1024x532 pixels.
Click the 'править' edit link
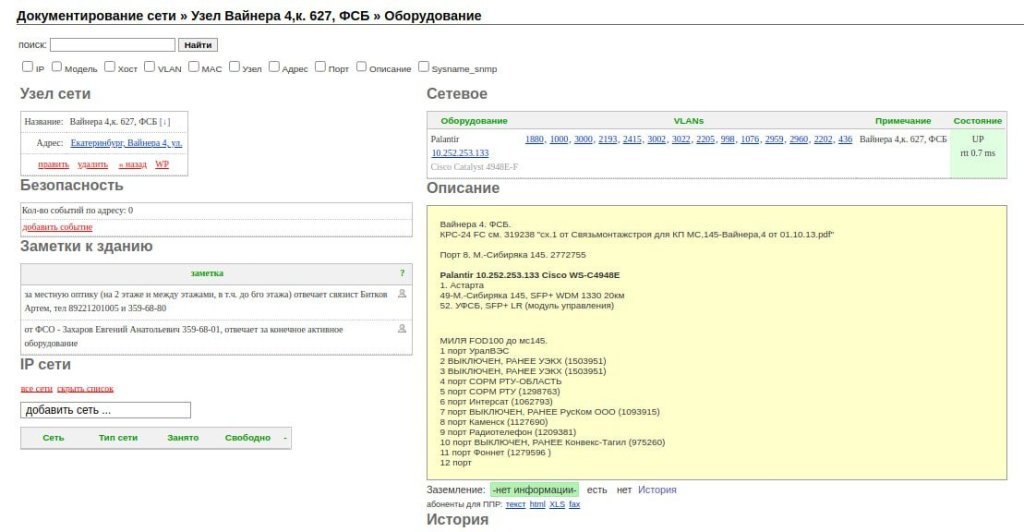pyautogui.click(x=53, y=164)
